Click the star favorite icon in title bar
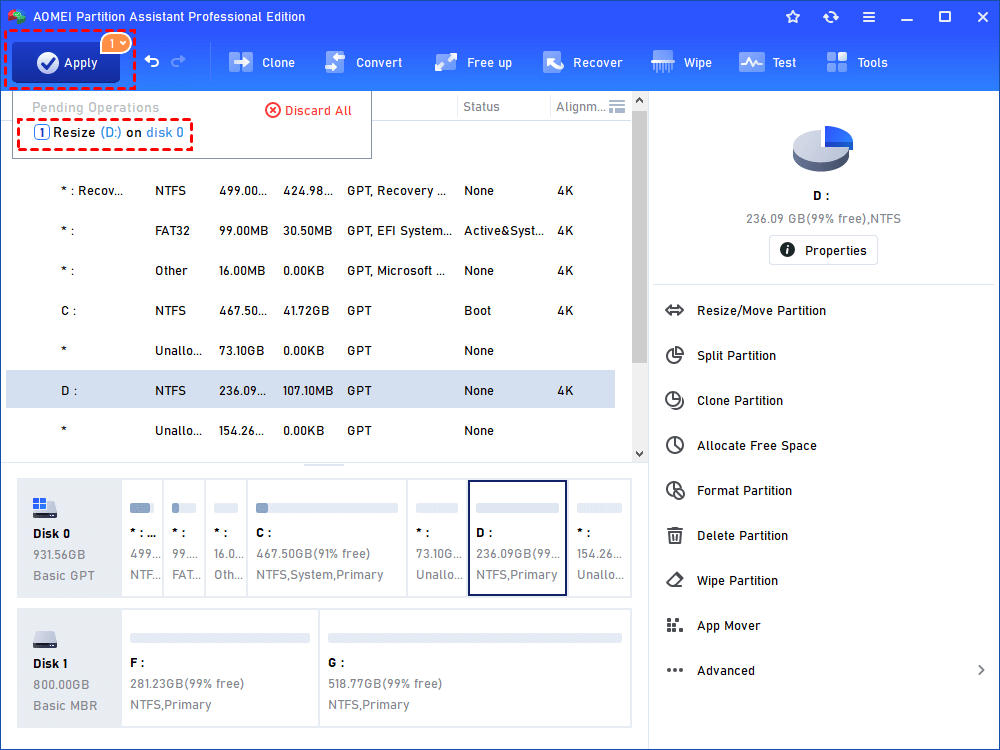The height and width of the screenshot is (750, 1000). (x=793, y=17)
